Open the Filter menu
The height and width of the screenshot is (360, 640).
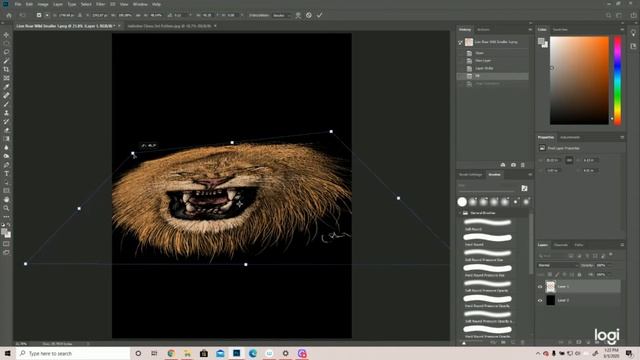(x=100, y=4)
